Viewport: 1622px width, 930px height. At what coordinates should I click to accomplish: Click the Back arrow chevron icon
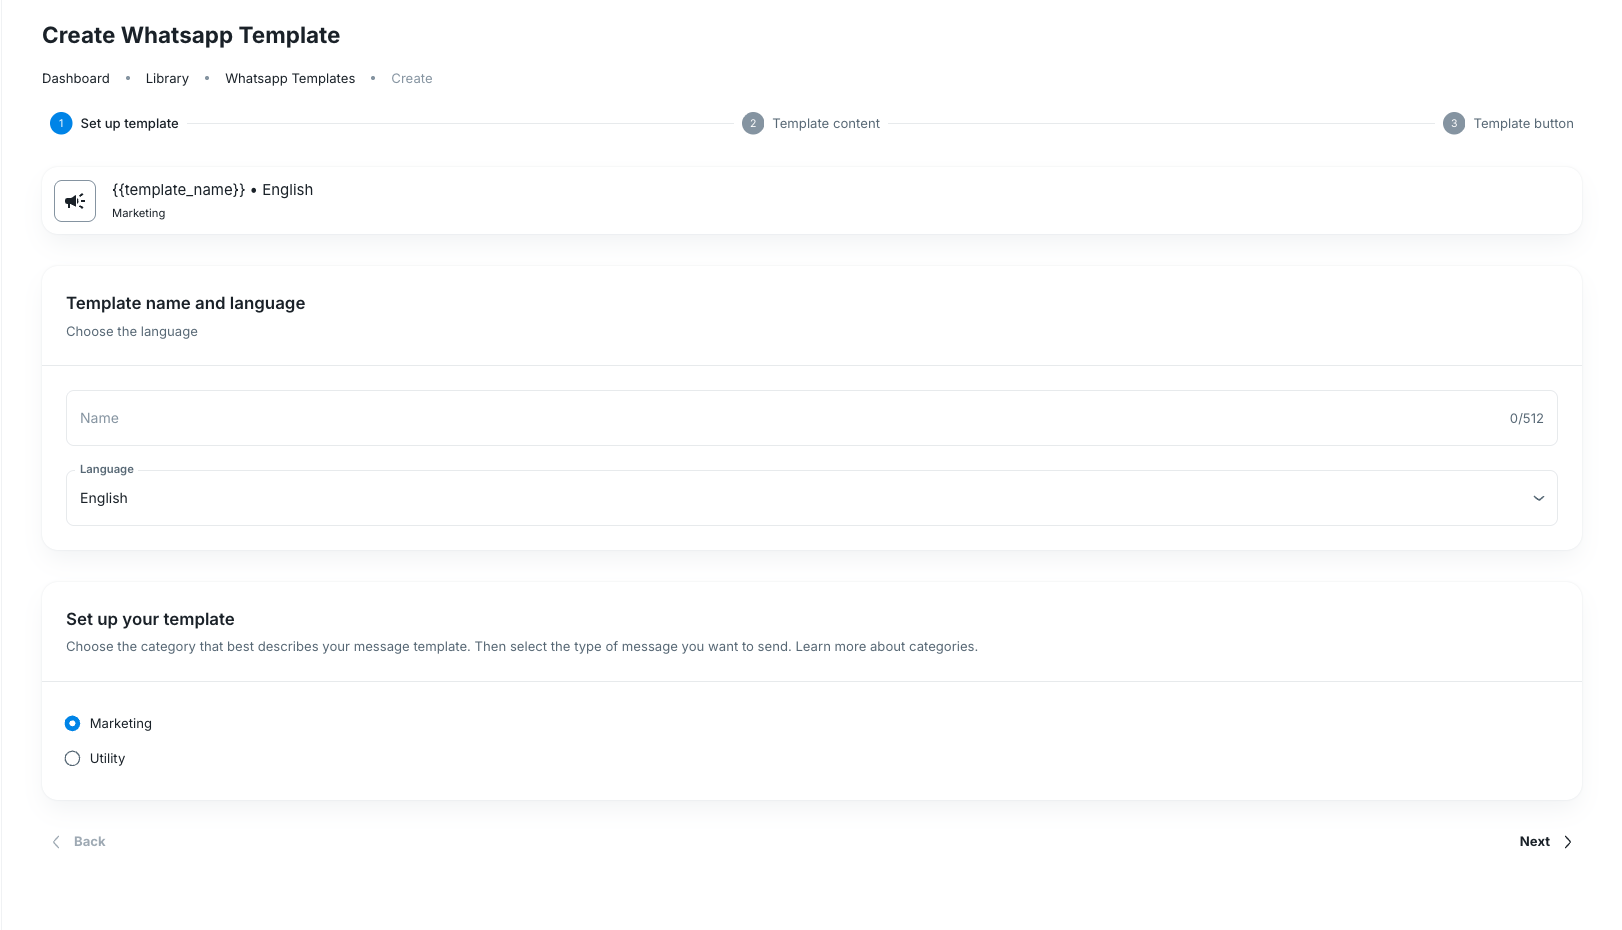click(x=56, y=842)
